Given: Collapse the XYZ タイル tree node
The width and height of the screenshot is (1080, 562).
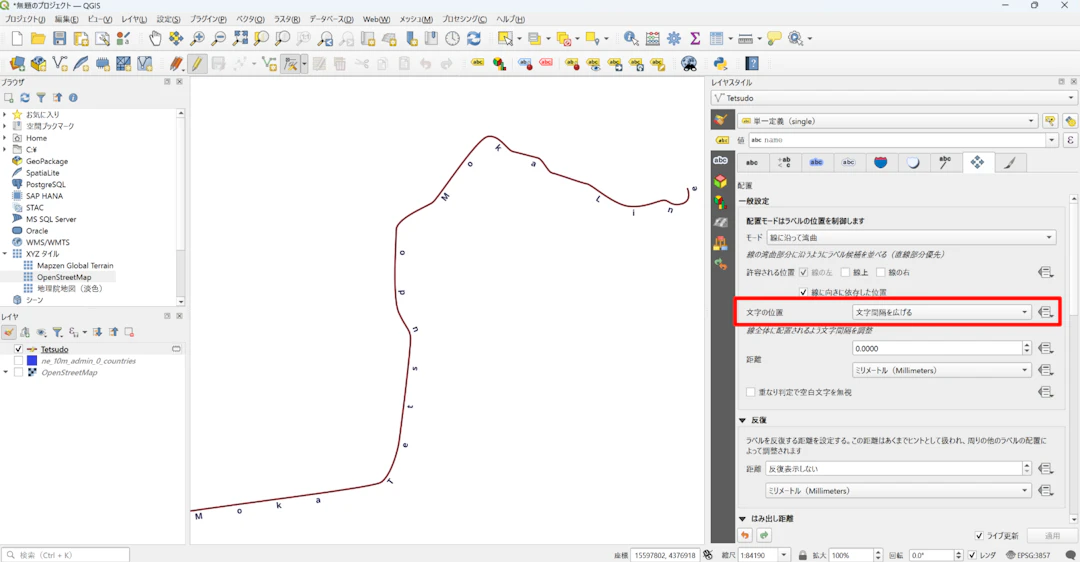Looking at the screenshot, I should (5, 254).
